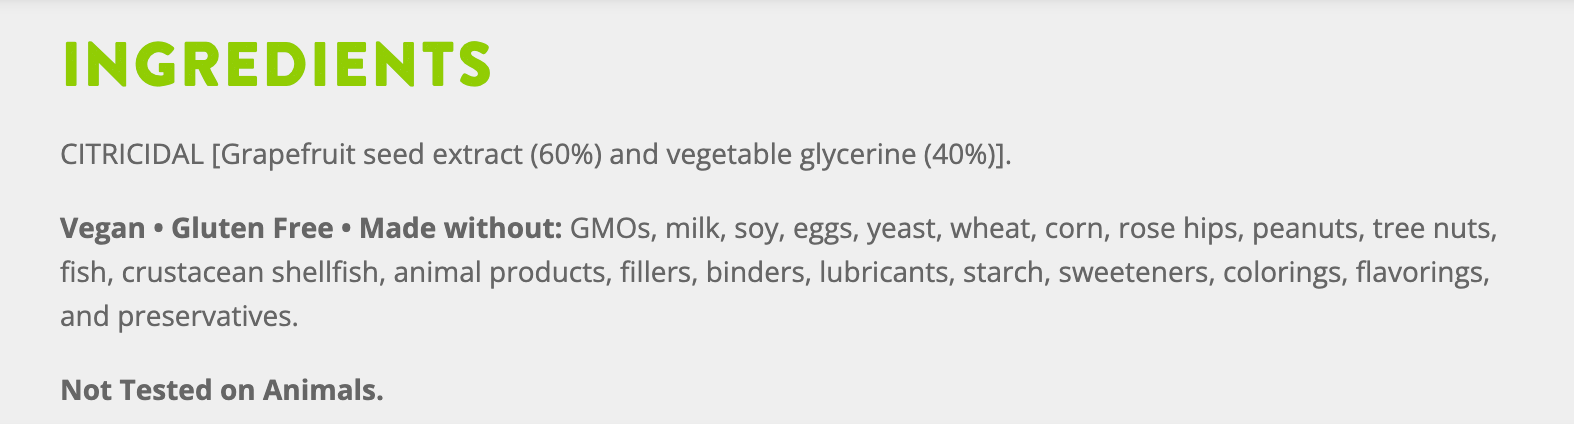Click the word 'GMOs'
Image resolution: width=1574 pixels, height=424 pixels.
coord(610,229)
